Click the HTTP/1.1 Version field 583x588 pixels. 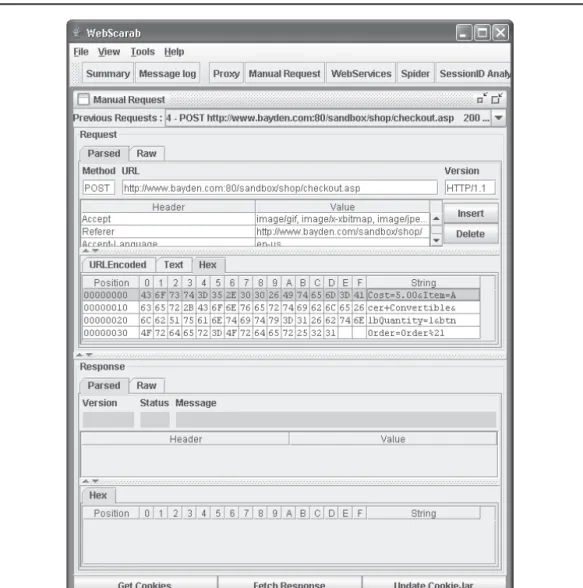coord(470,188)
